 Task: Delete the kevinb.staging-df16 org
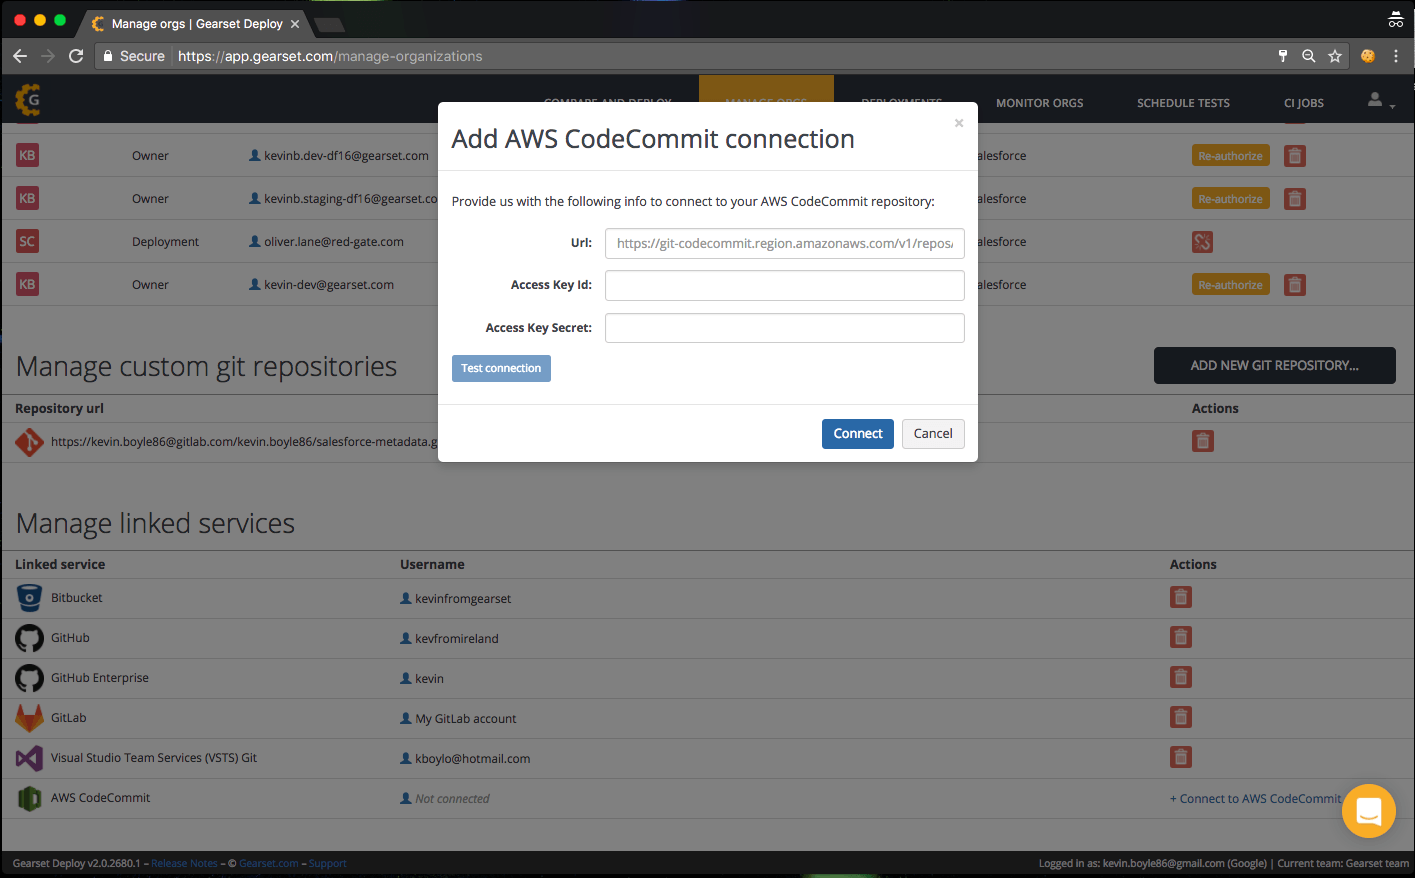[x=1295, y=199]
